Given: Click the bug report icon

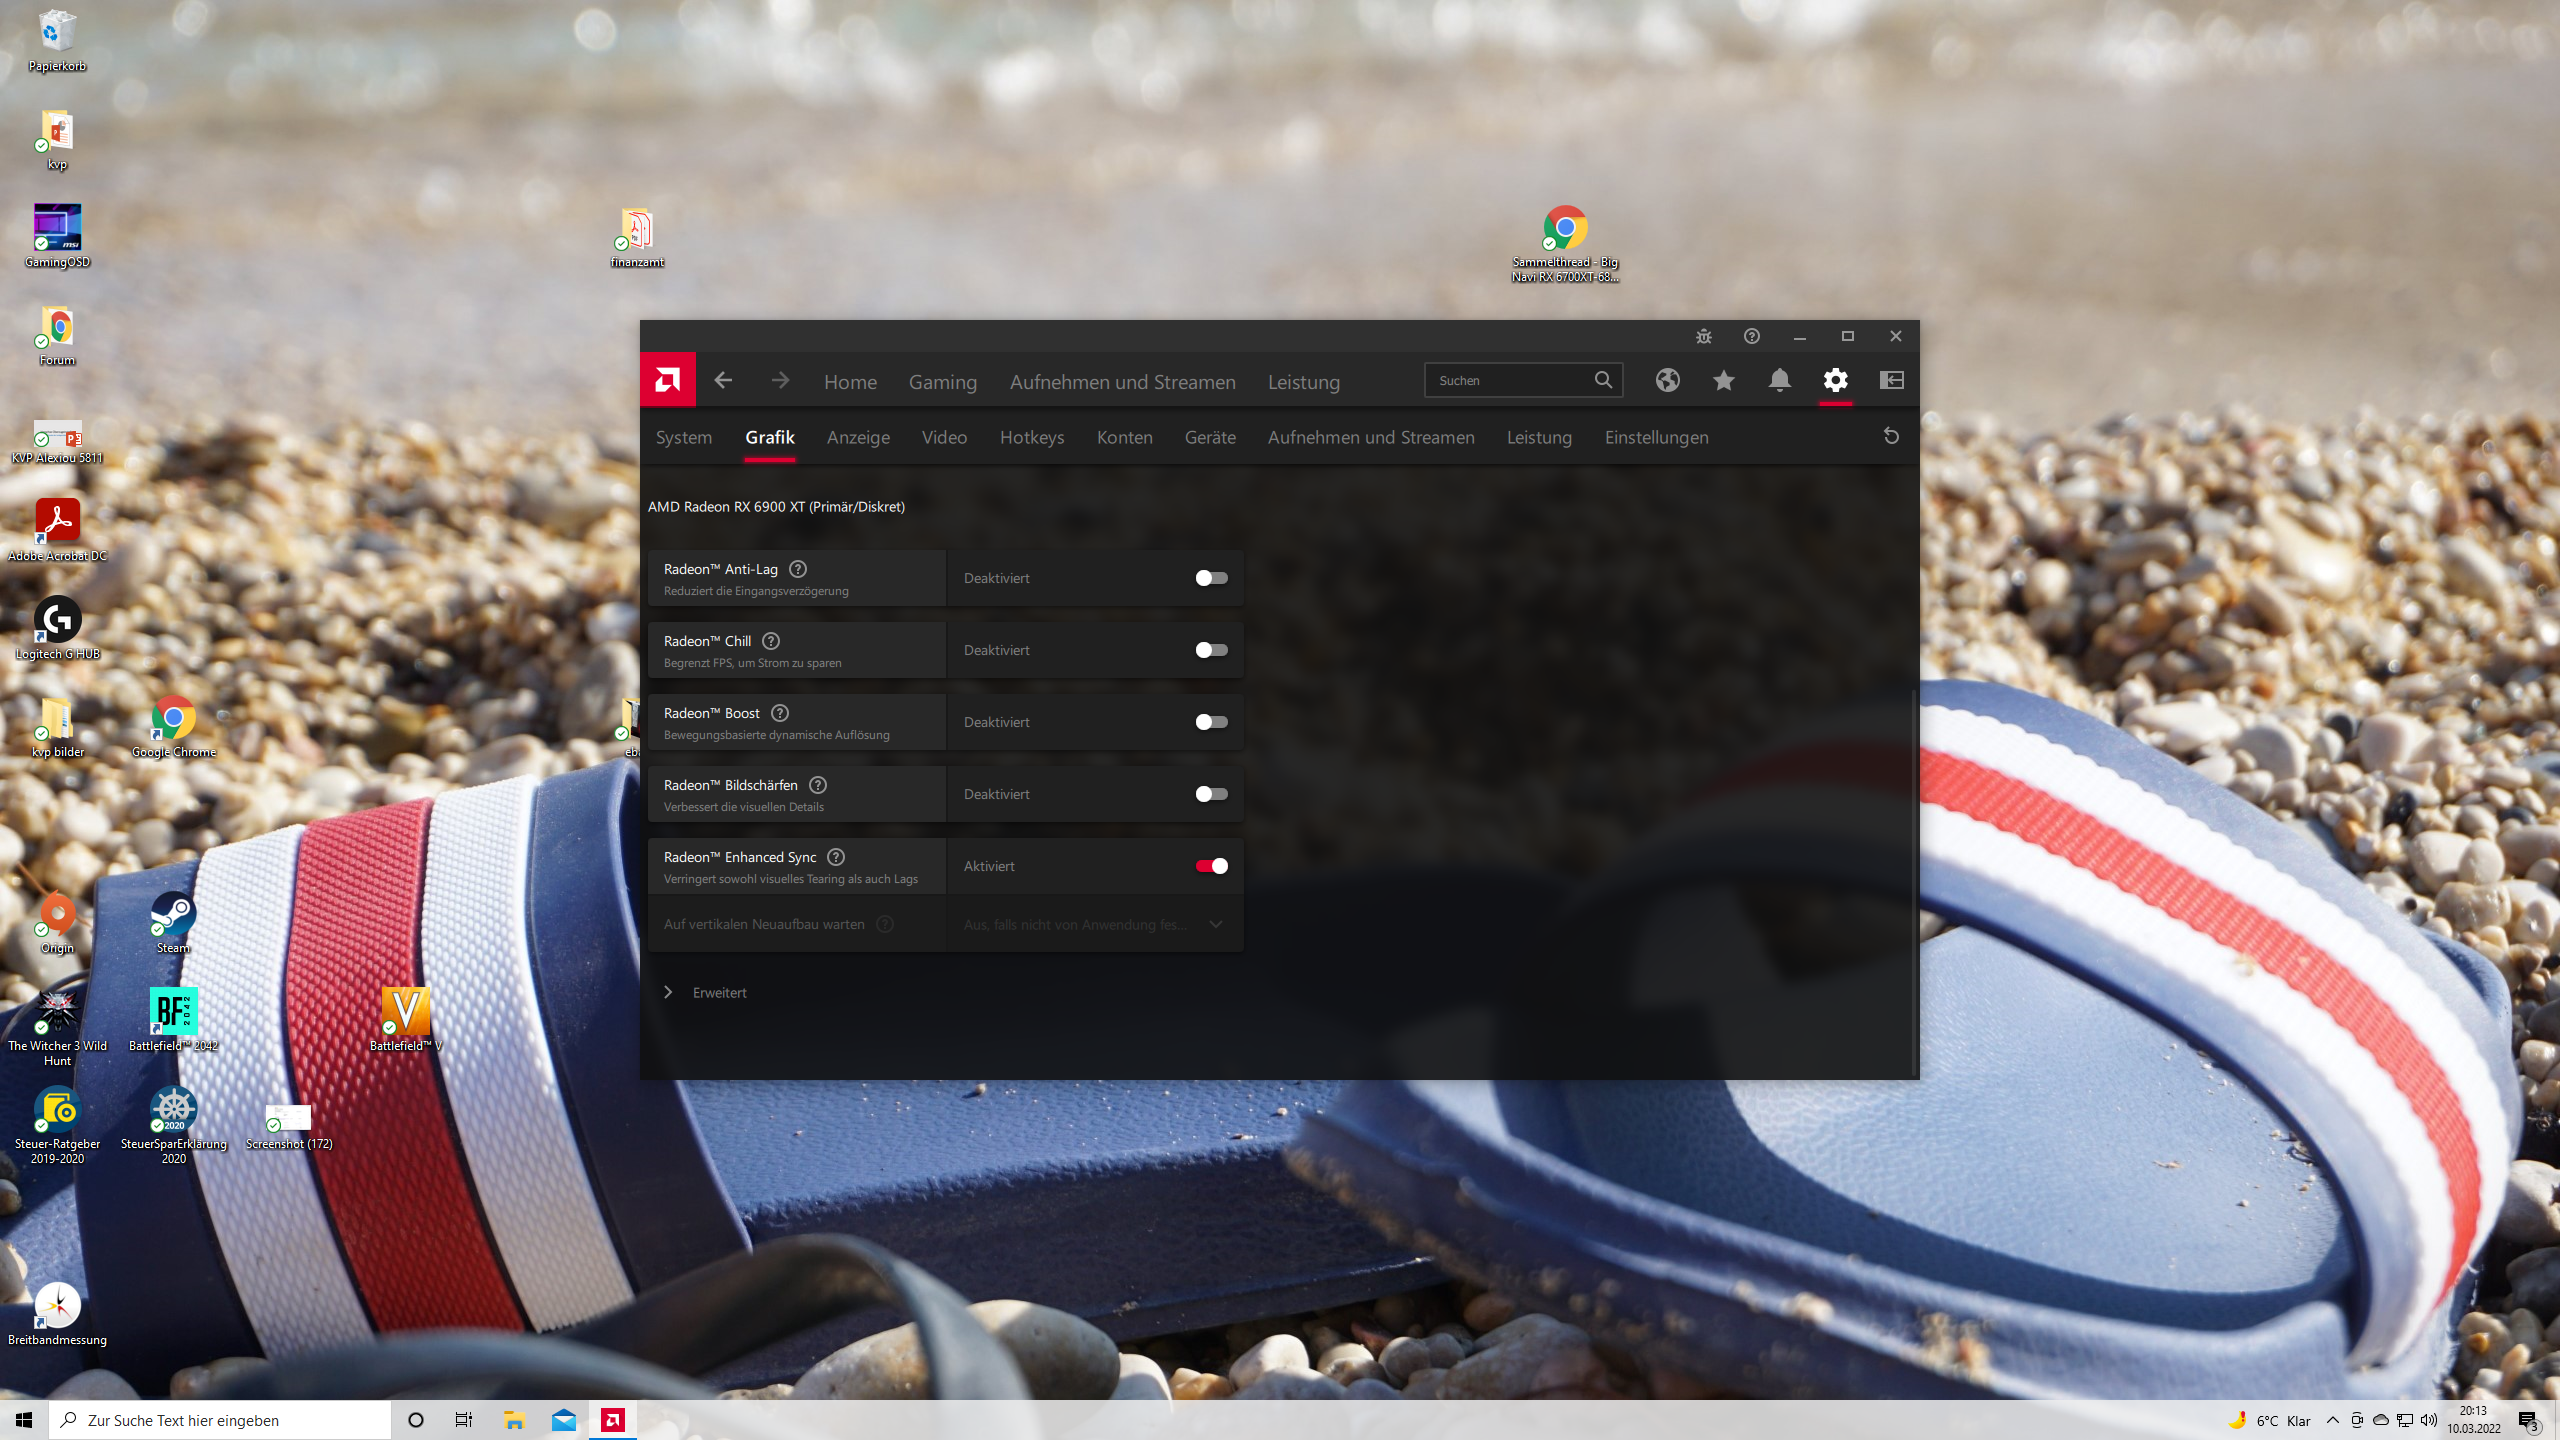Looking at the screenshot, I should 1704,336.
